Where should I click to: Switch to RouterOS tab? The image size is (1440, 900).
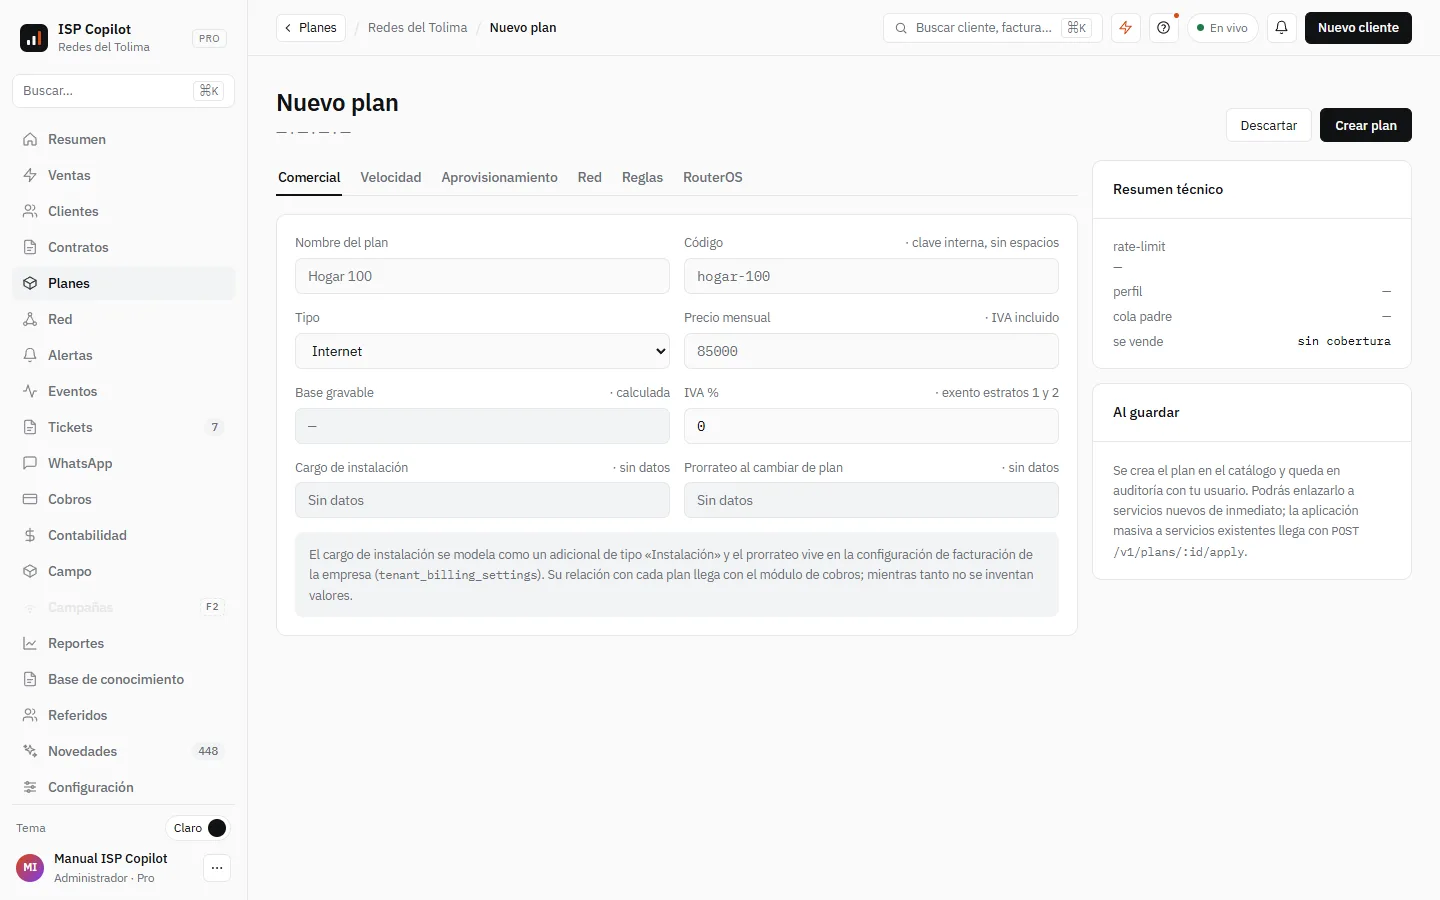click(x=713, y=177)
